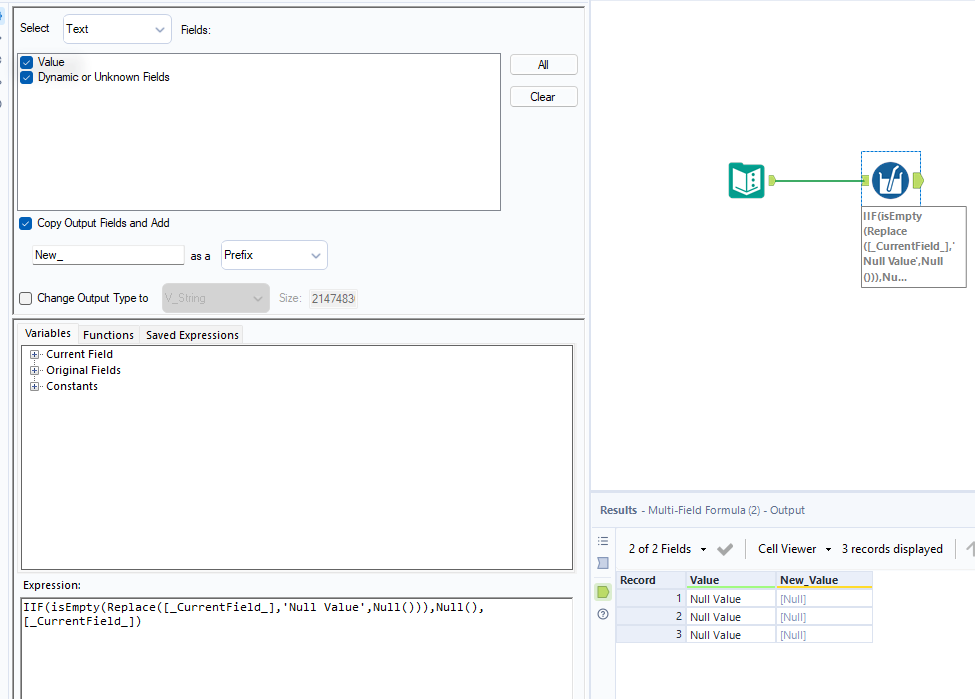The width and height of the screenshot is (975, 699).
Task: Open the Saved Expressions tab
Action: click(191, 334)
